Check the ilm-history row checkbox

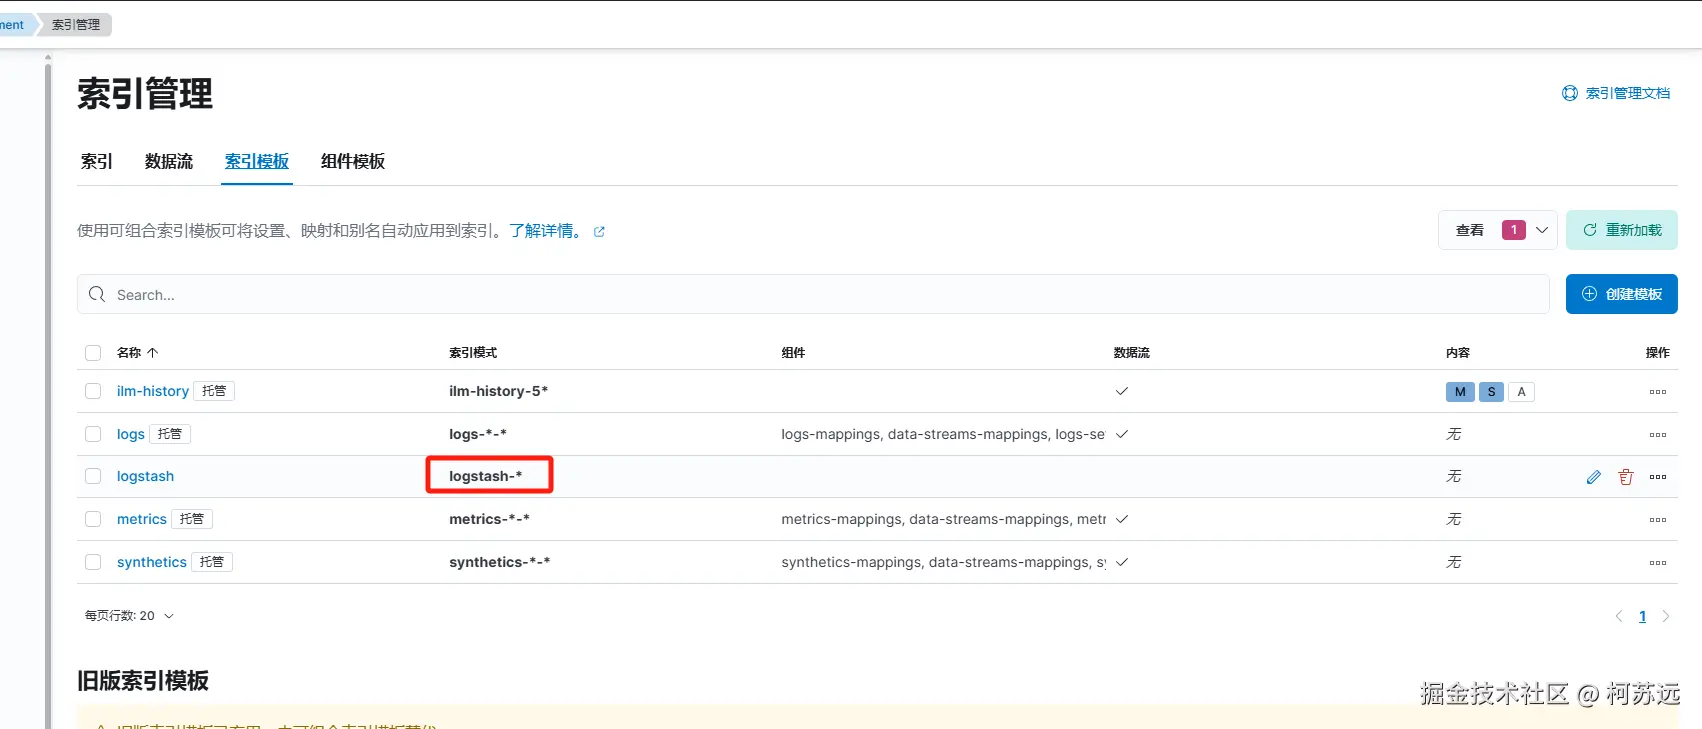pyautogui.click(x=93, y=391)
